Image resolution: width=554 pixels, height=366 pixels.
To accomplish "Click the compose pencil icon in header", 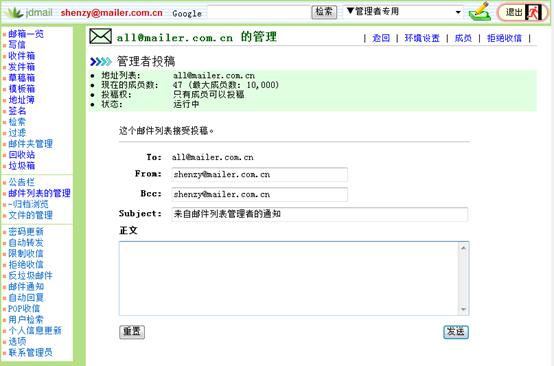I will [x=480, y=11].
